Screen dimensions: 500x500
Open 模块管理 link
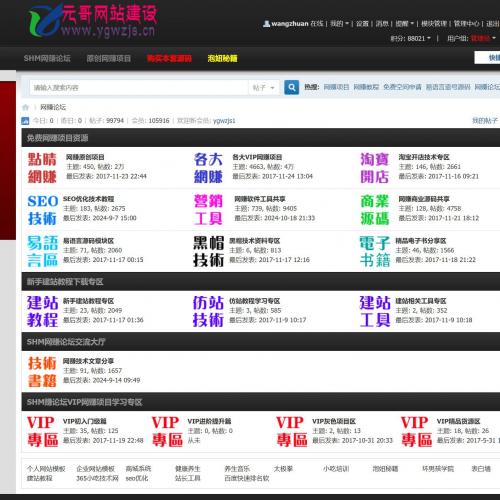tap(434, 24)
